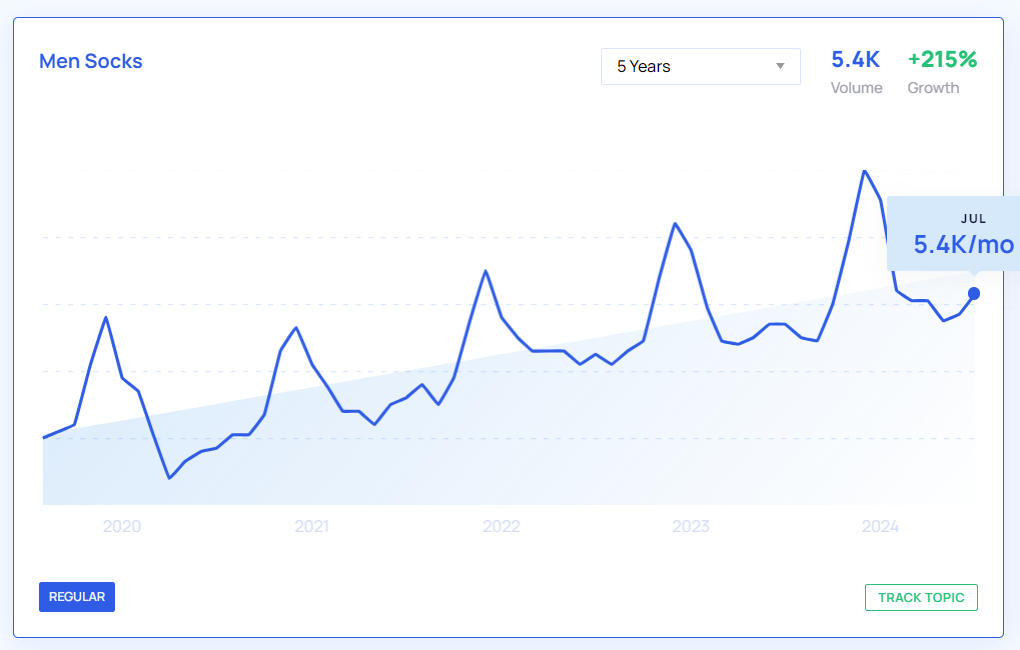Click the highest chart peak near 2024
Viewport: 1020px width, 650px height.
click(x=864, y=171)
